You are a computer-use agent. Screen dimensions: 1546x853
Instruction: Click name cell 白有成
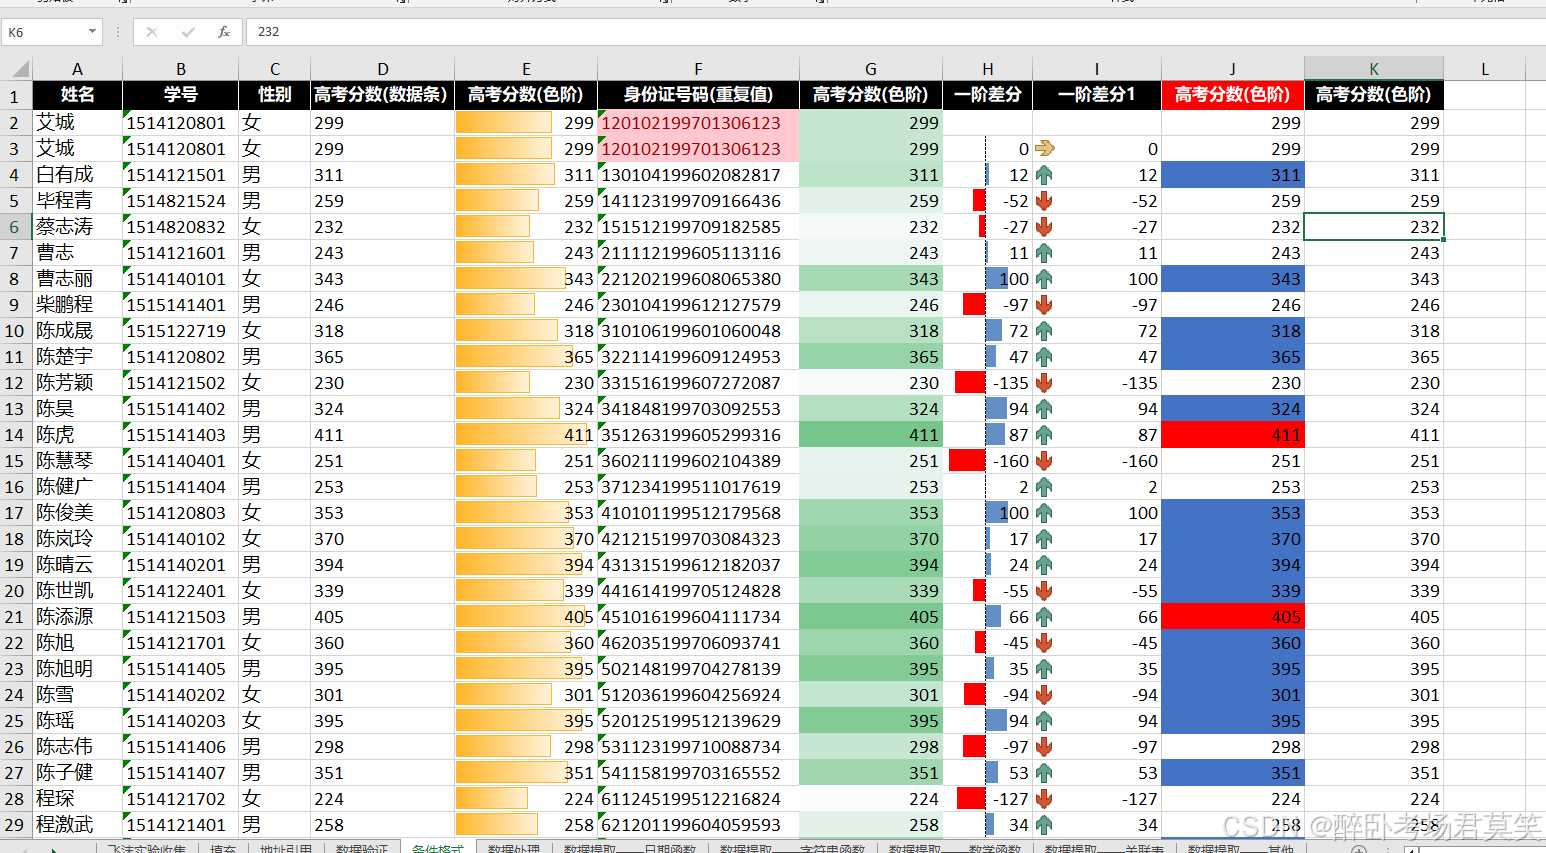click(x=77, y=174)
